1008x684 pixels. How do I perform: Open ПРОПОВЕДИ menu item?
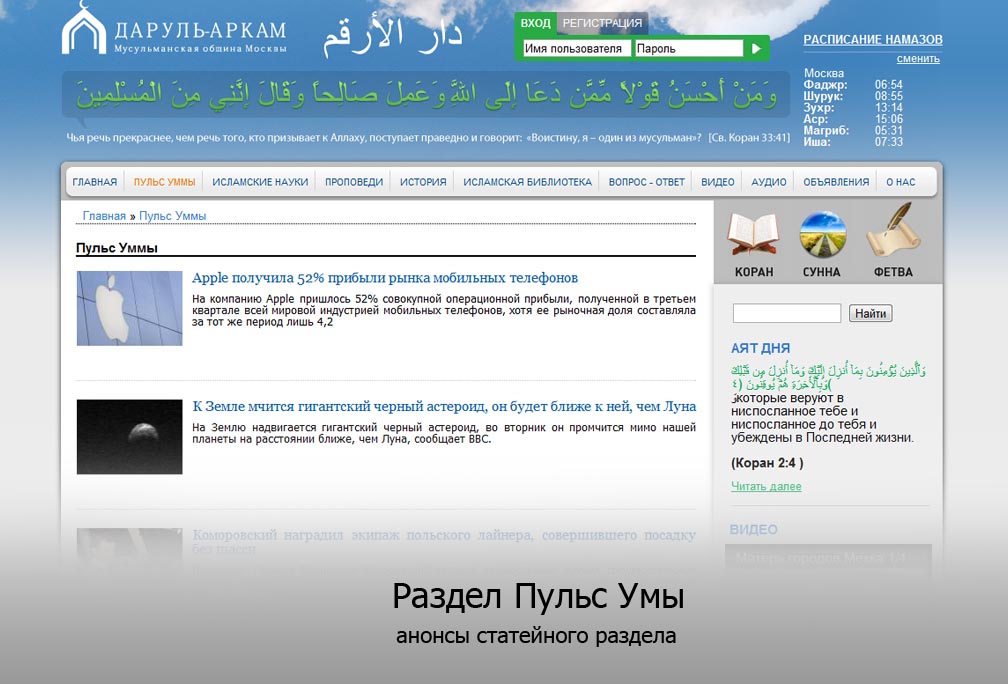click(x=354, y=183)
